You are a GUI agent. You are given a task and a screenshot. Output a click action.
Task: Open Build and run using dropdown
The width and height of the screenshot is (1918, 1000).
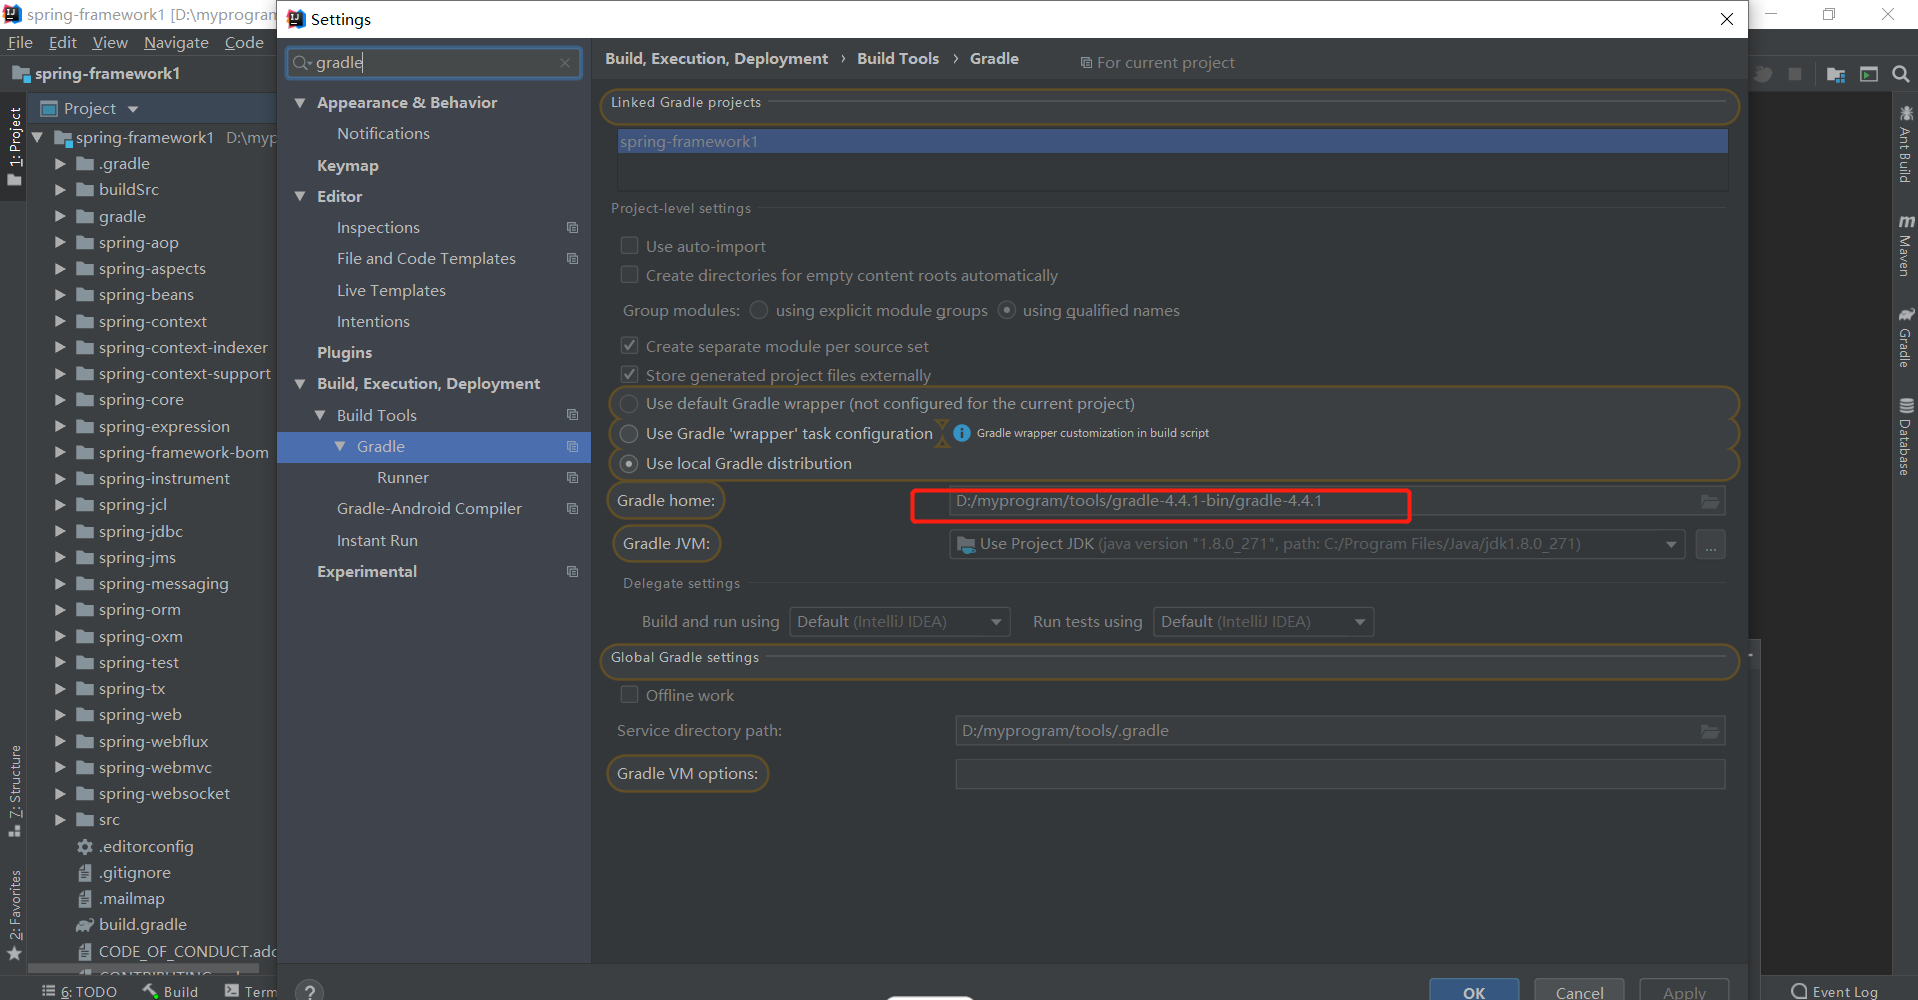coord(900,622)
